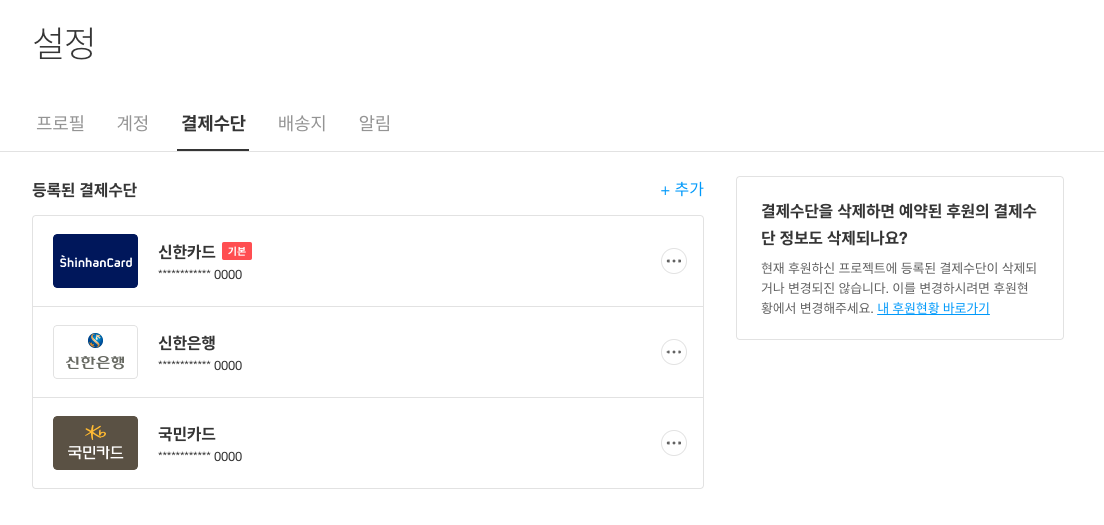Open the 배송지 tab

point(302,124)
